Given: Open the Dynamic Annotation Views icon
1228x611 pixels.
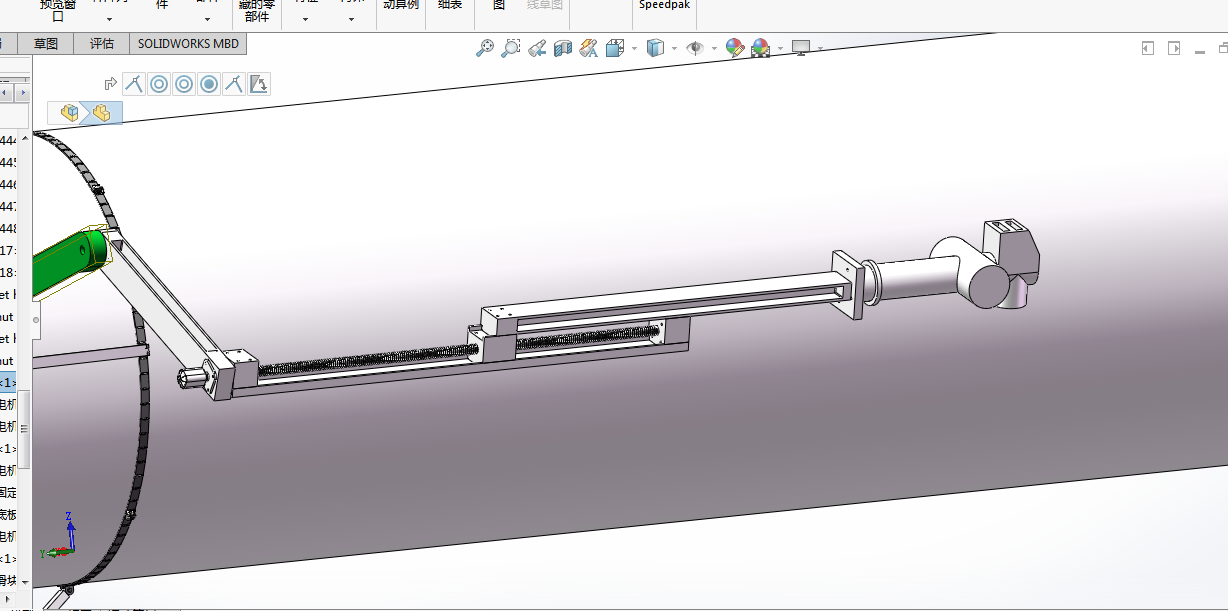Looking at the screenshot, I should tap(588, 48).
